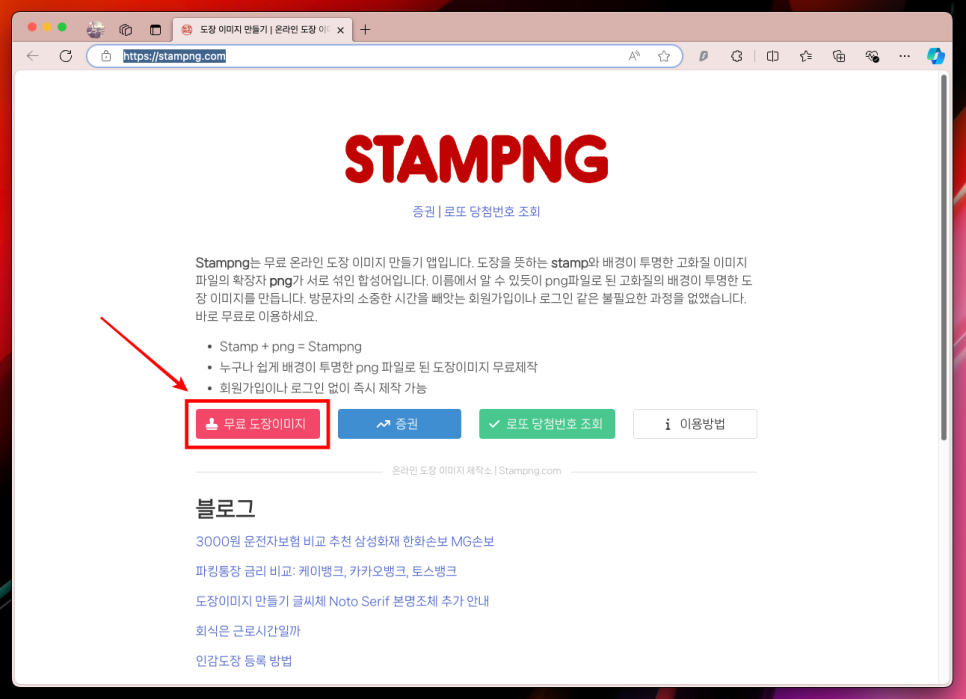This screenshot has width=966, height=699.
Task: Add page to favorites star icon
Action: point(664,56)
